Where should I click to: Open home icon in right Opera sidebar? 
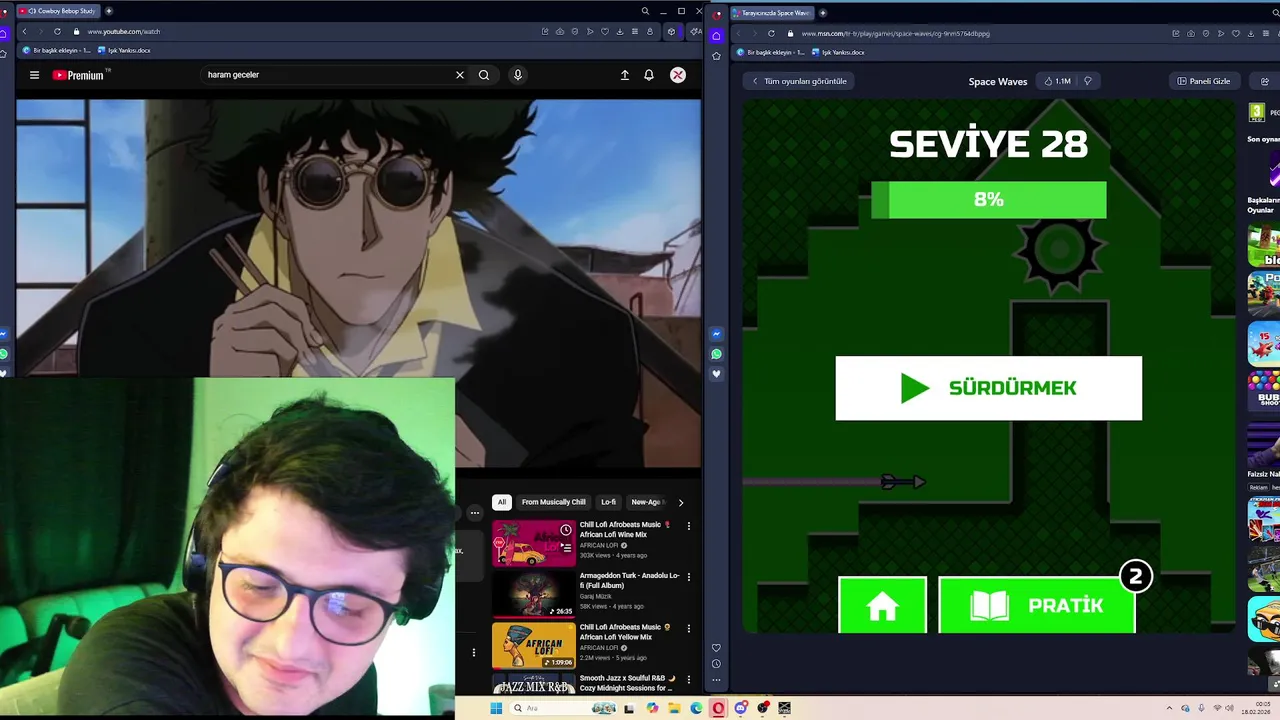tap(716, 35)
